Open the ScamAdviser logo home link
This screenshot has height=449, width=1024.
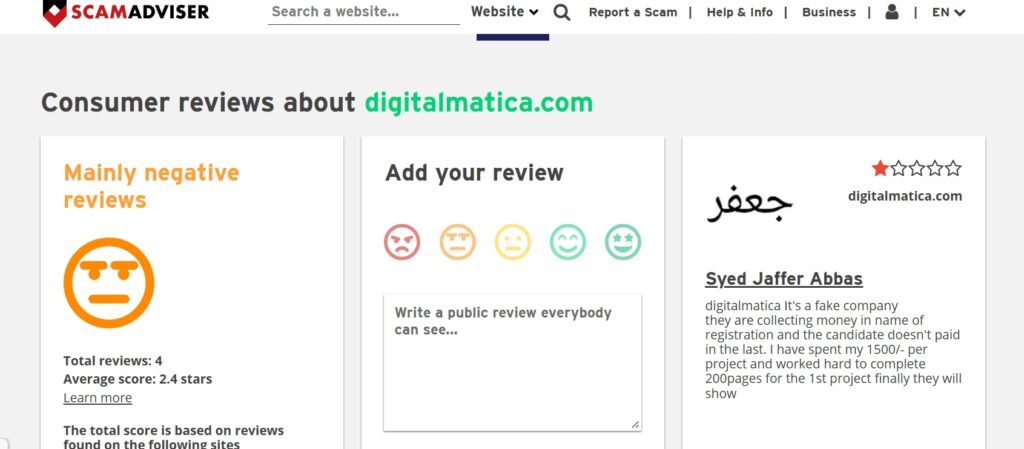126,12
